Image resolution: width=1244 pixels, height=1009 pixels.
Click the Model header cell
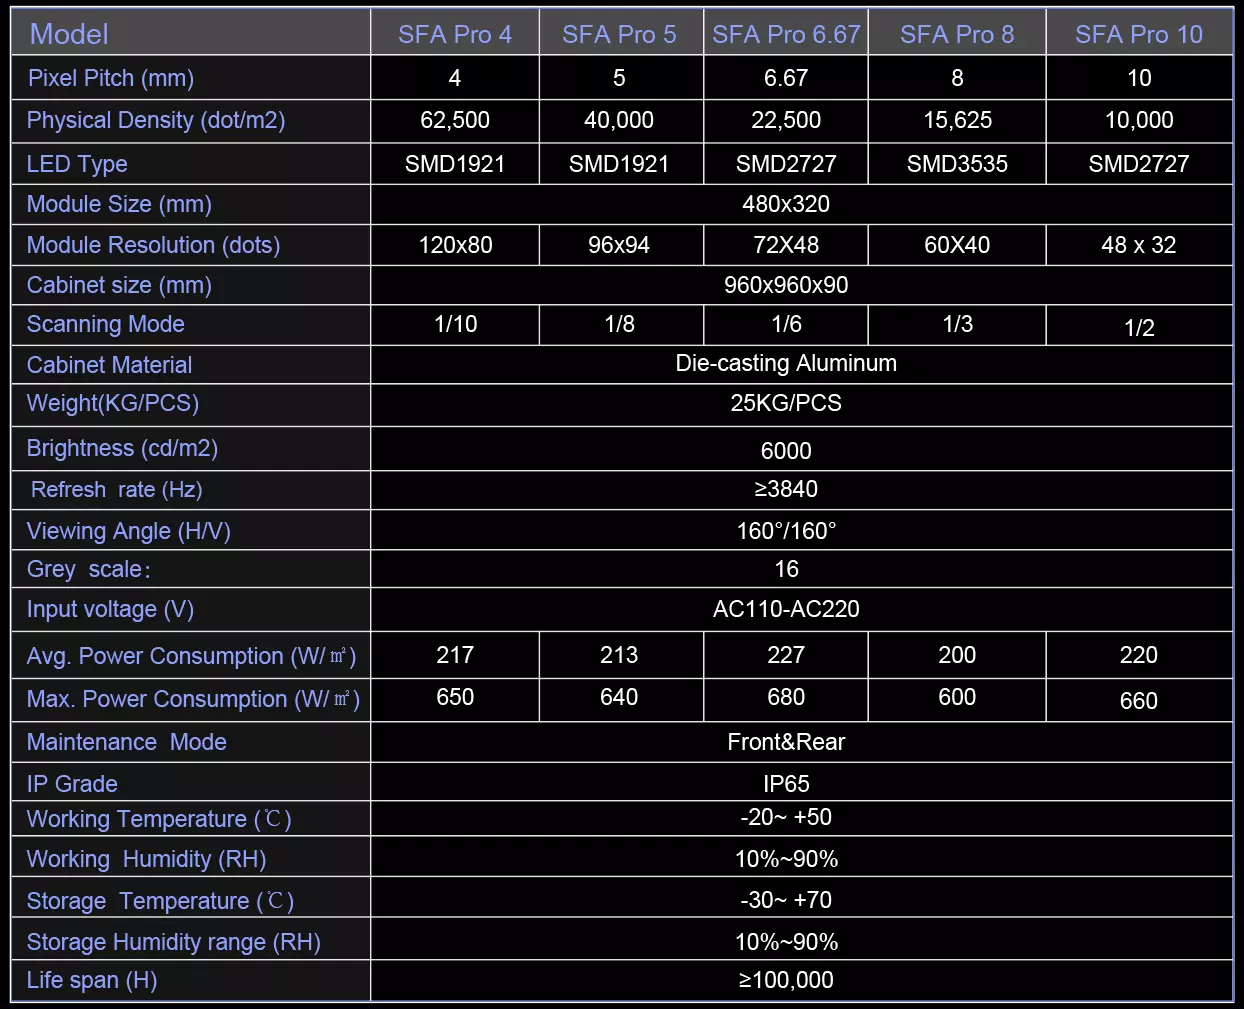(69, 34)
